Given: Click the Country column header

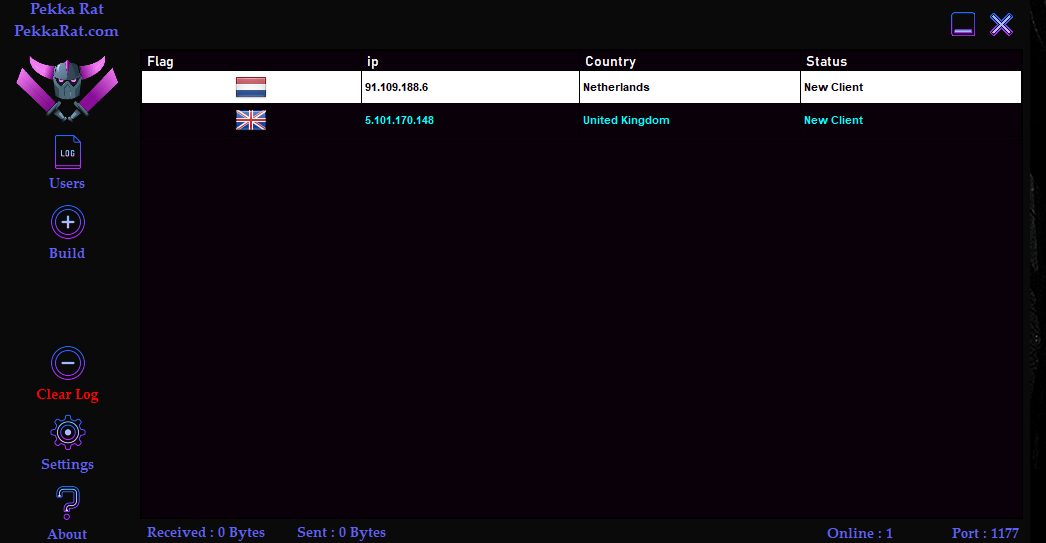Looking at the screenshot, I should (610, 62).
